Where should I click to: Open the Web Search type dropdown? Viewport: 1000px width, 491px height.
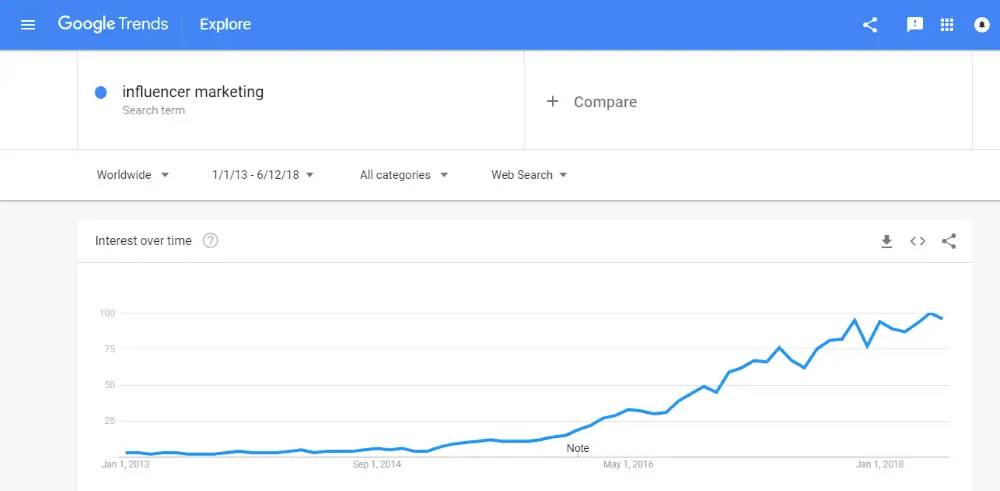[529, 175]
